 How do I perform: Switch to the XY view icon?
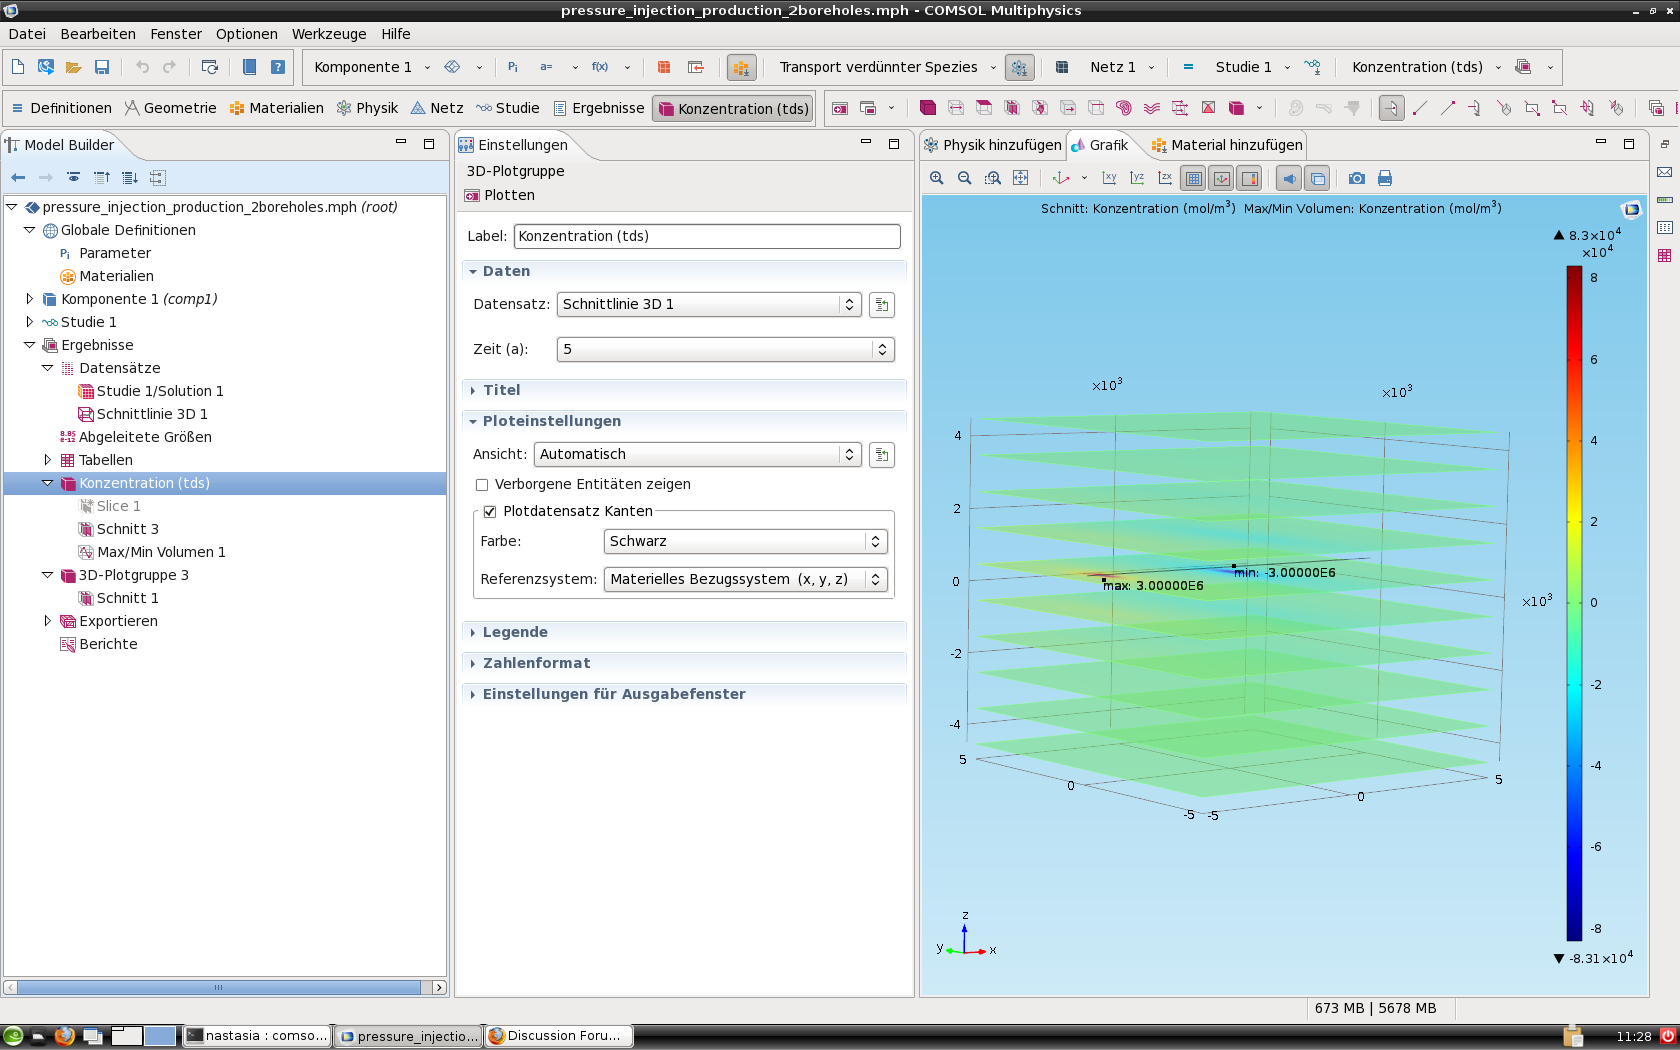pyautogui.click(x=1109, y=178)
